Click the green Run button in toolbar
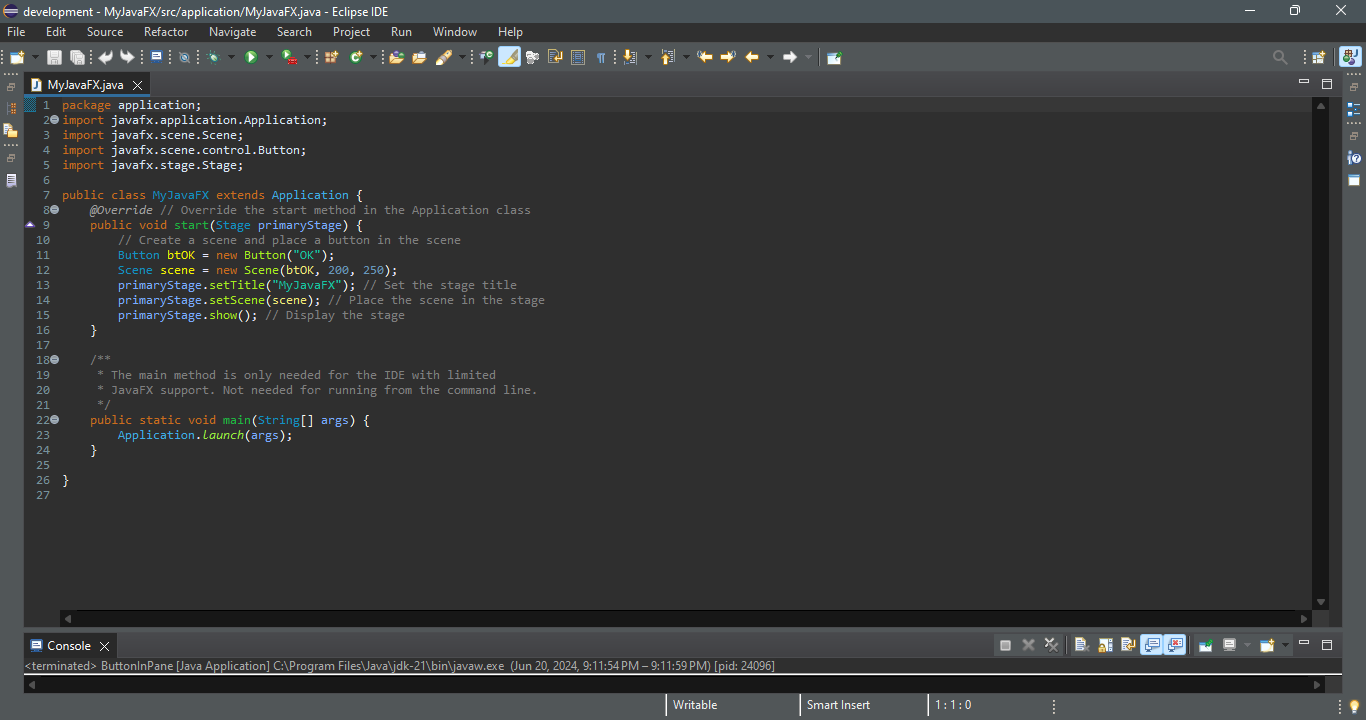Viewport: 1366px width, 720px height. click(x=251, y=57)
